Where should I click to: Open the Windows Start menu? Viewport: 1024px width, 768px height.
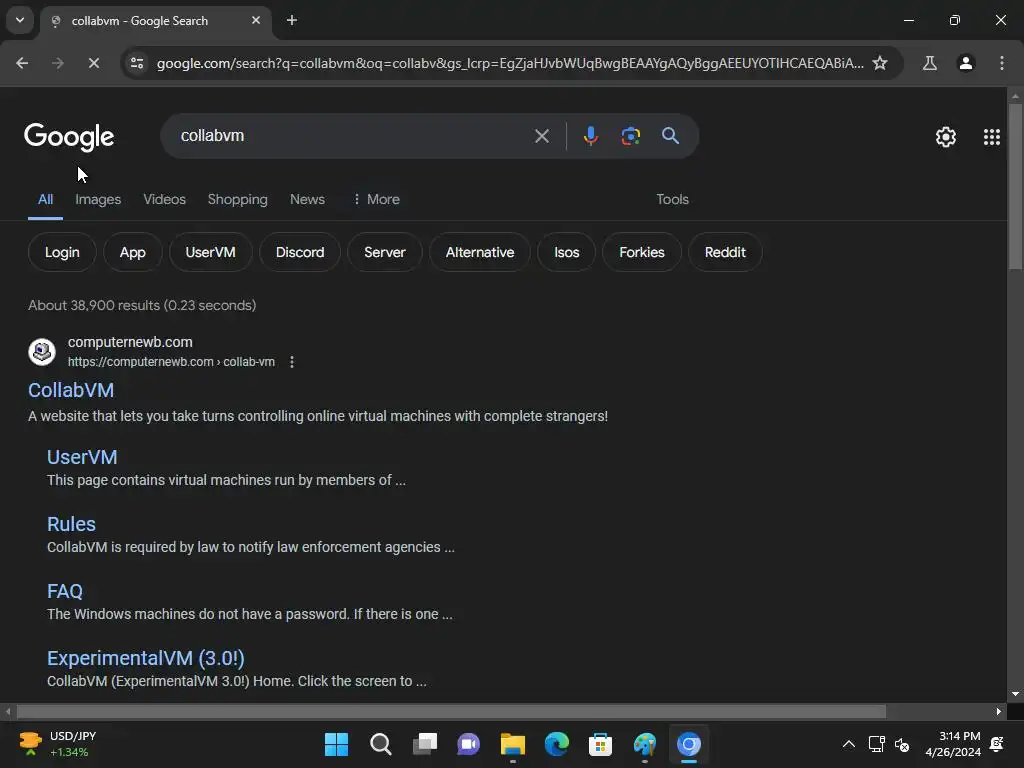336,744
